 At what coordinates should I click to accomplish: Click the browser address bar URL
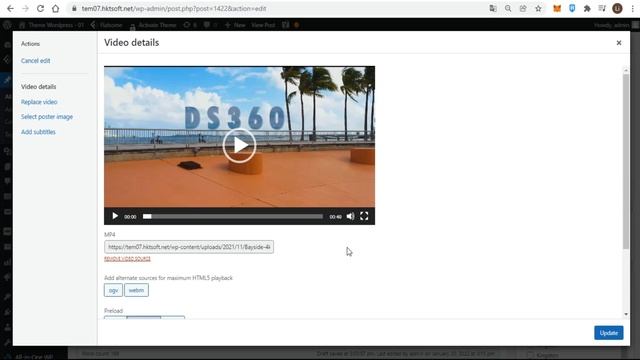[174, 8]
